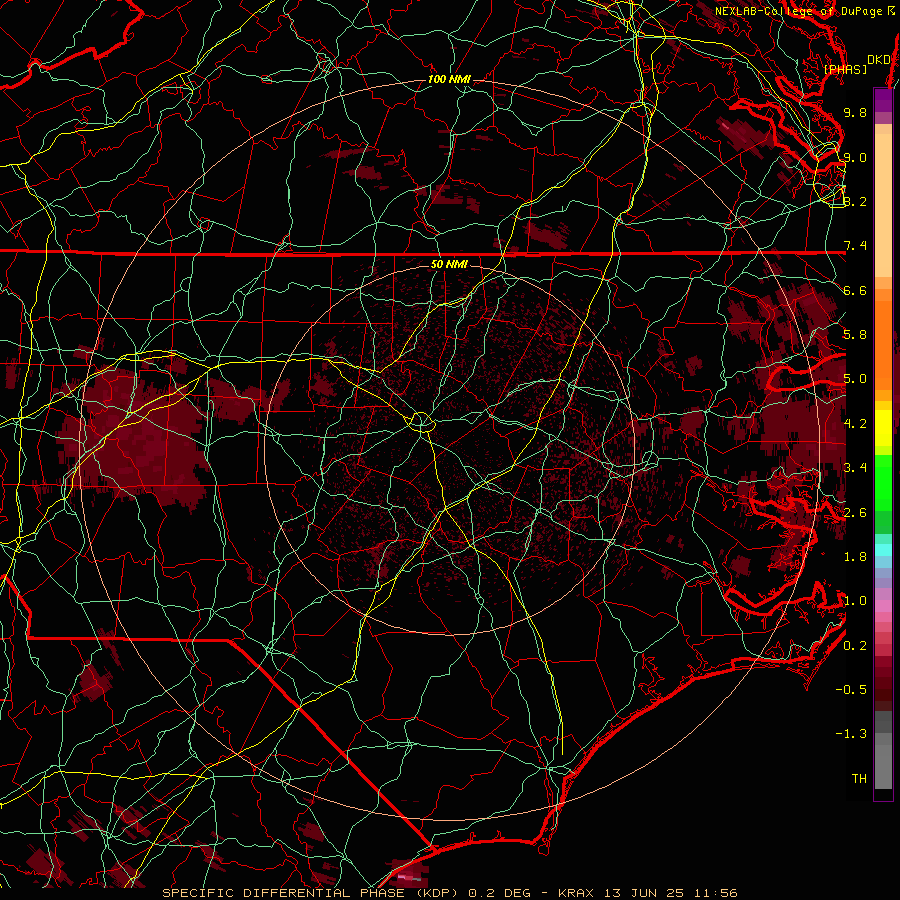Click the 4.2 value on color scale
Image resolution: width=900 pixels, height=900 pixels.
[855, 424]
